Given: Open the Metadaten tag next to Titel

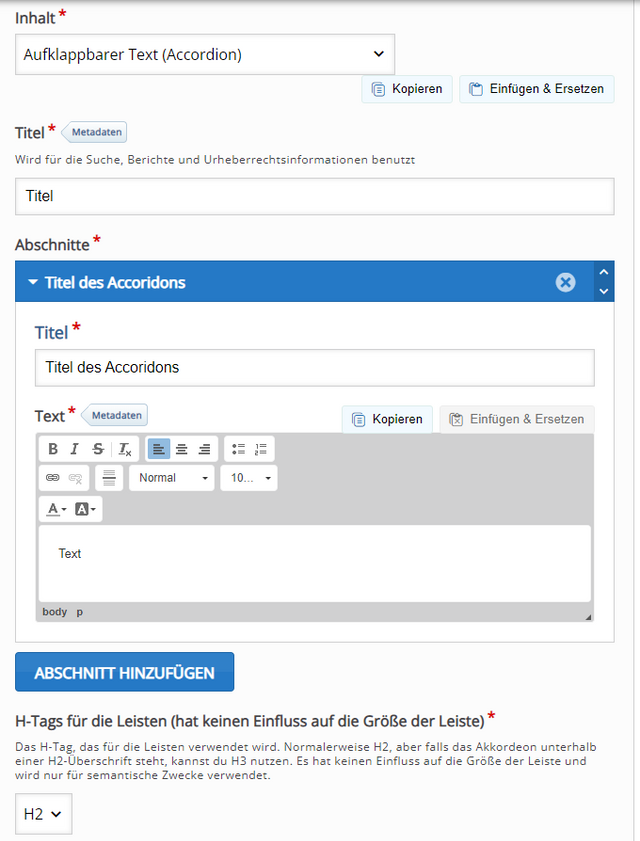Looking at the screenshot, I should click(94, 132).
